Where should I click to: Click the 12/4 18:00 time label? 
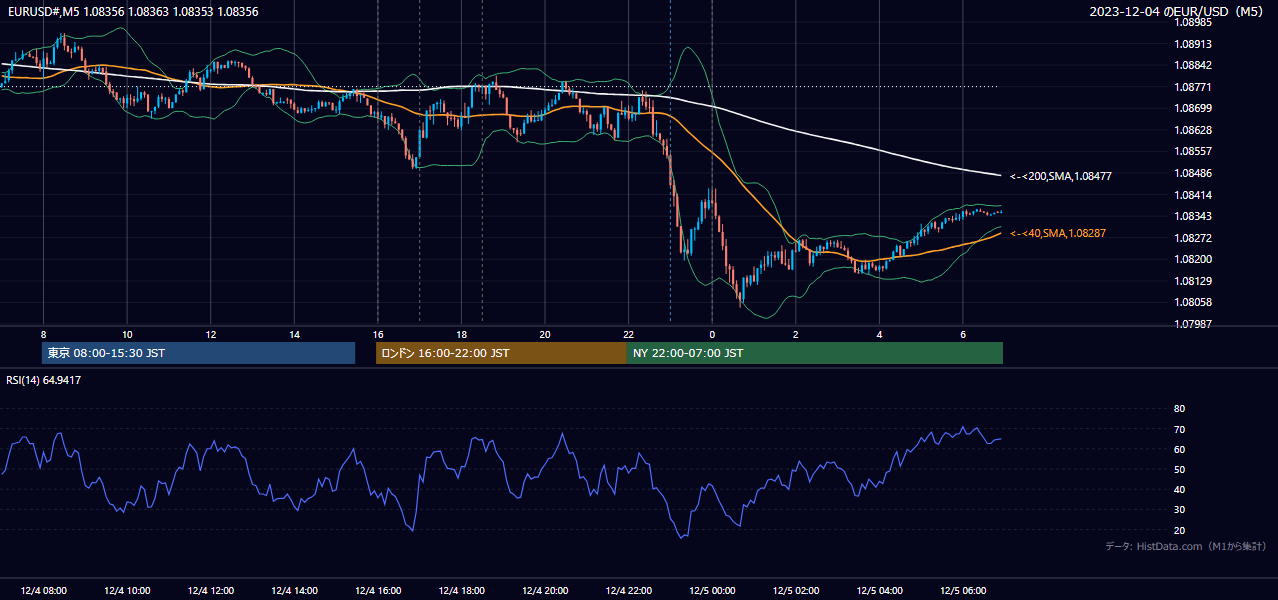click(x=461, y=591)
